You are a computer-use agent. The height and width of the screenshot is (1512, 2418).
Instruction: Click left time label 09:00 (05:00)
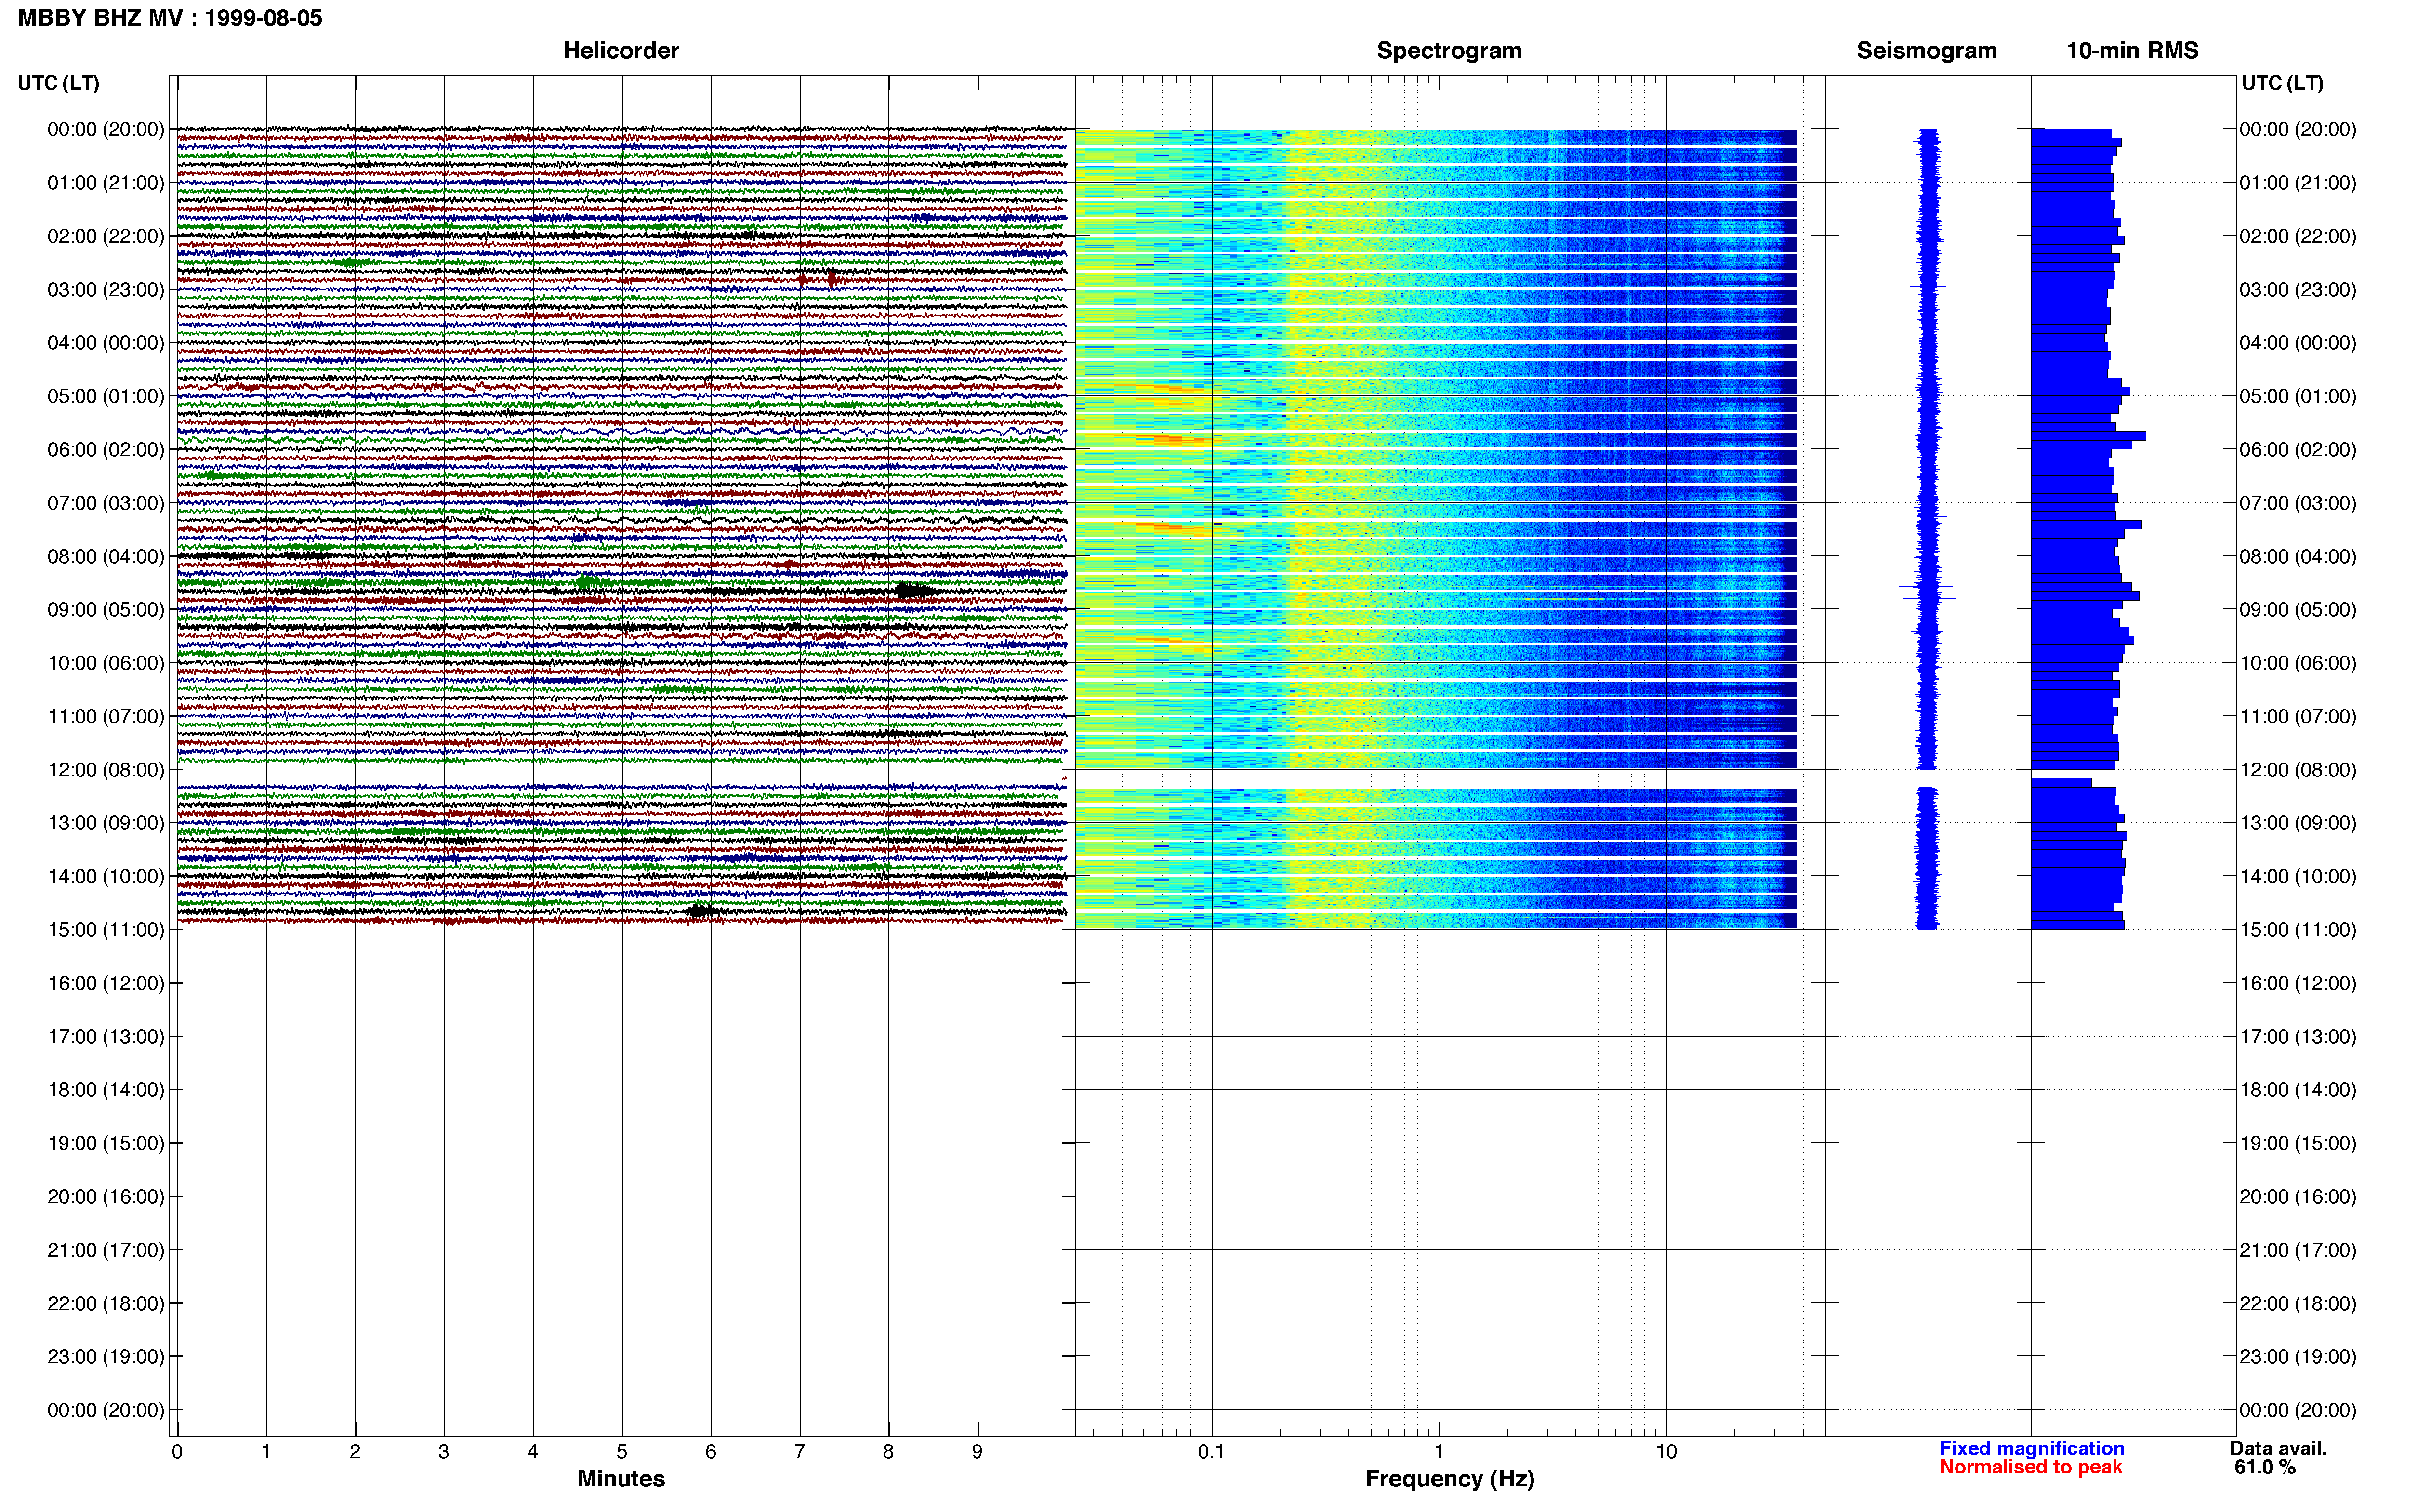point(106,610)
